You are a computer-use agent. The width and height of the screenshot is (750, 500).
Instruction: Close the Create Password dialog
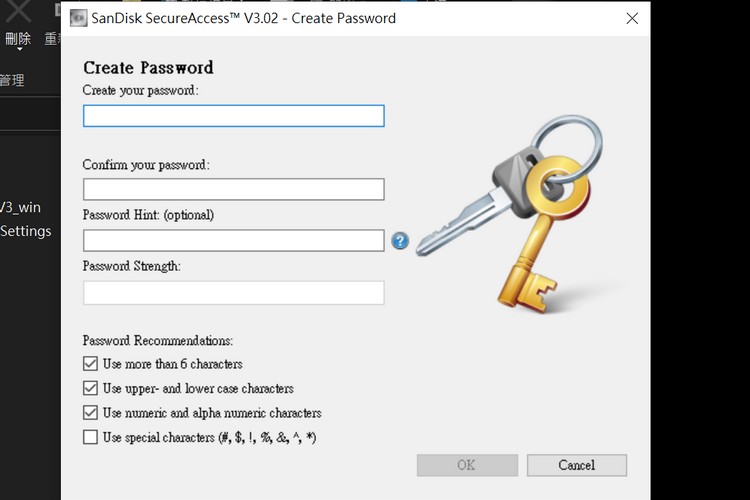[x=632, y=18]
